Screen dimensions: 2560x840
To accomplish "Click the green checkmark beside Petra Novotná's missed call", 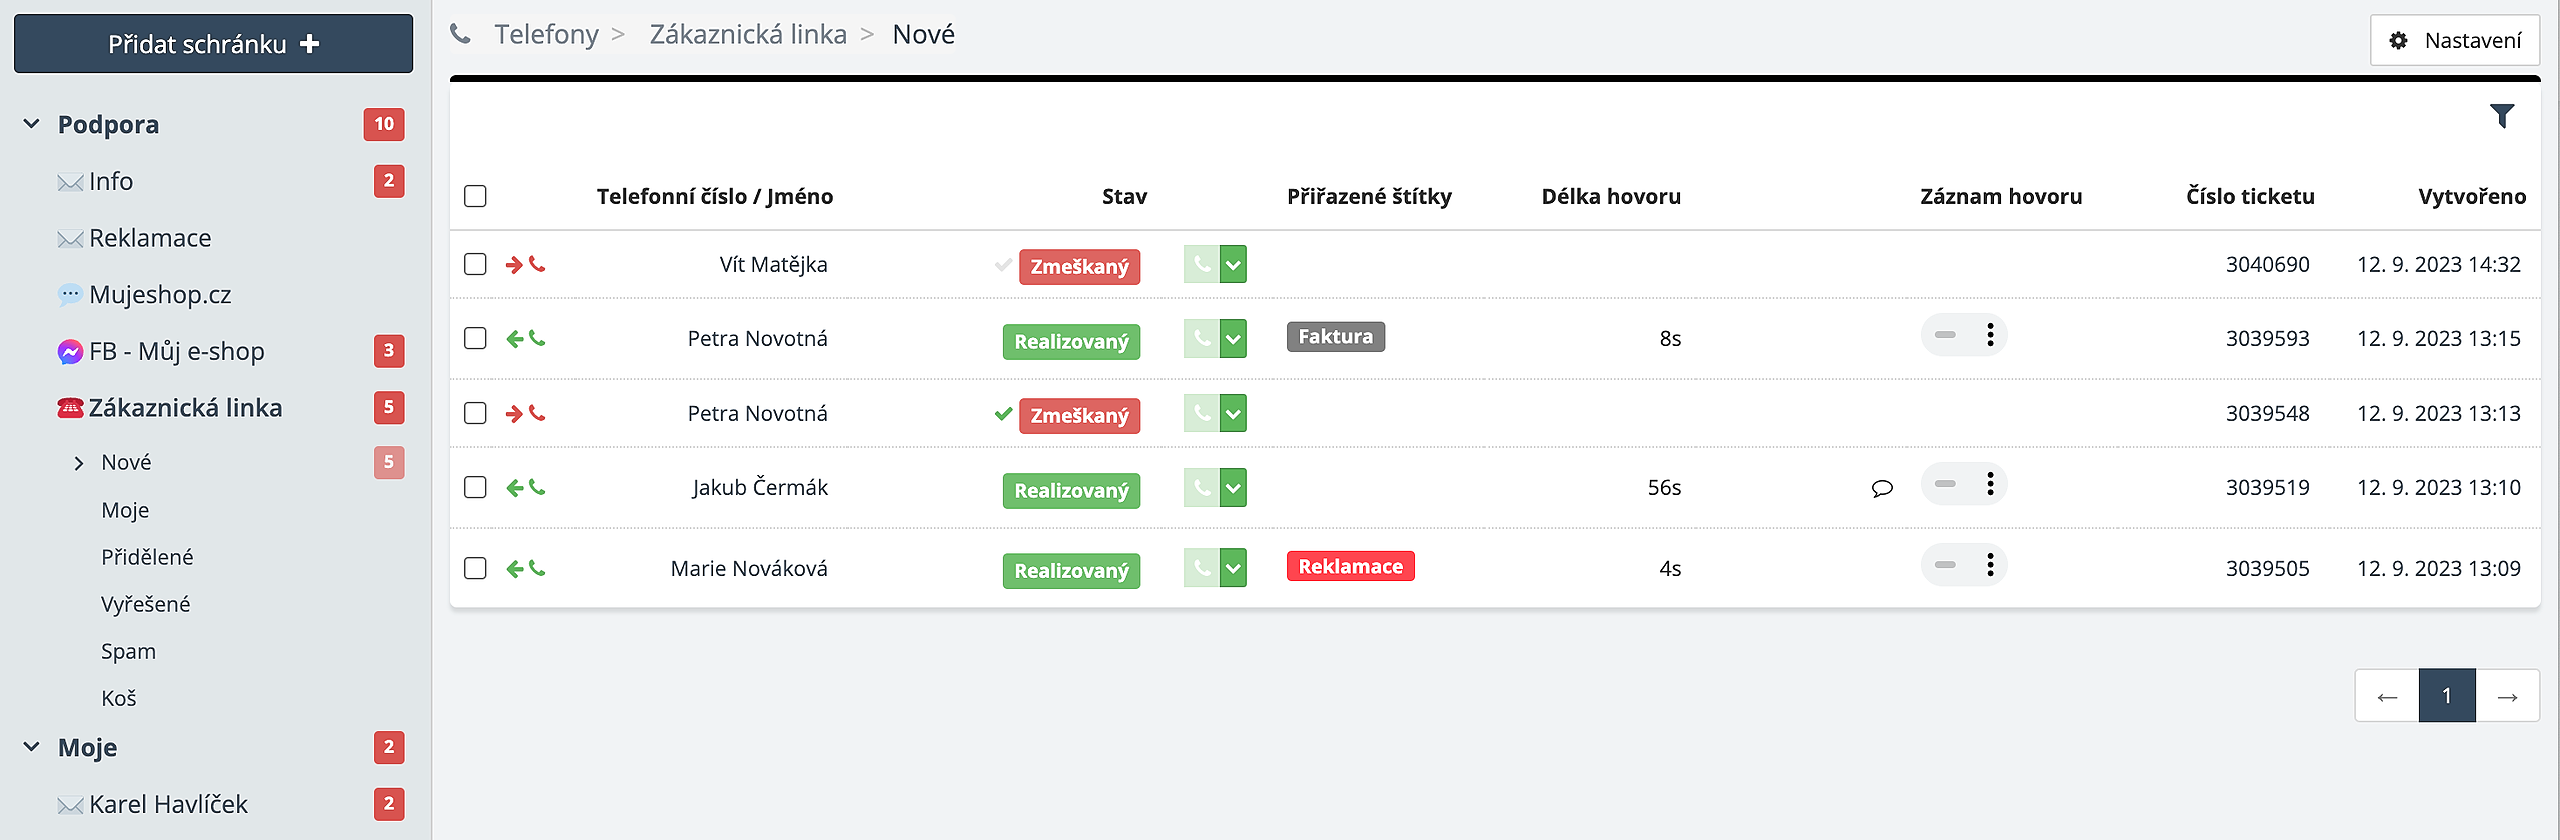I will [x=1003, y=414].
